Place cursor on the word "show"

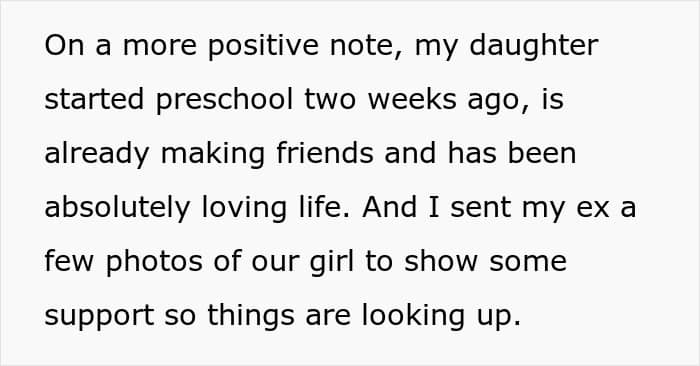coord(441,261)
